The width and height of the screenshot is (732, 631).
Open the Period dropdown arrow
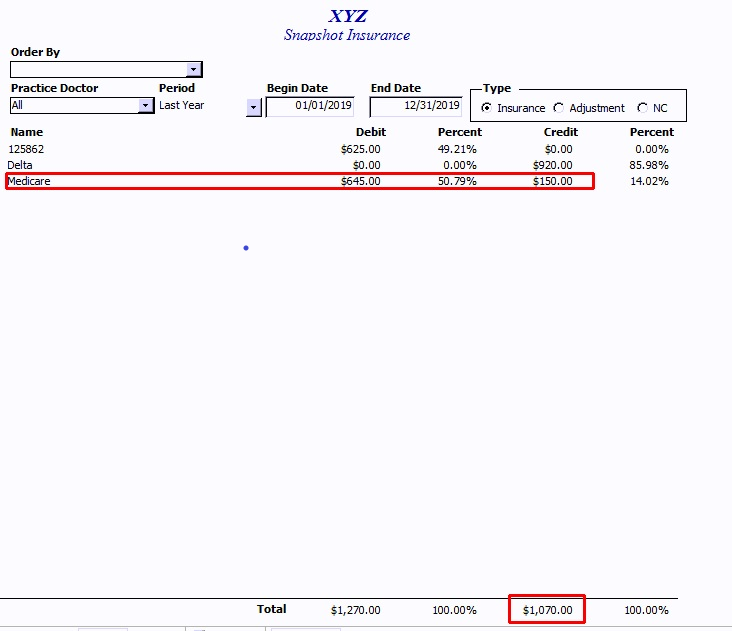tap(253, 108)
